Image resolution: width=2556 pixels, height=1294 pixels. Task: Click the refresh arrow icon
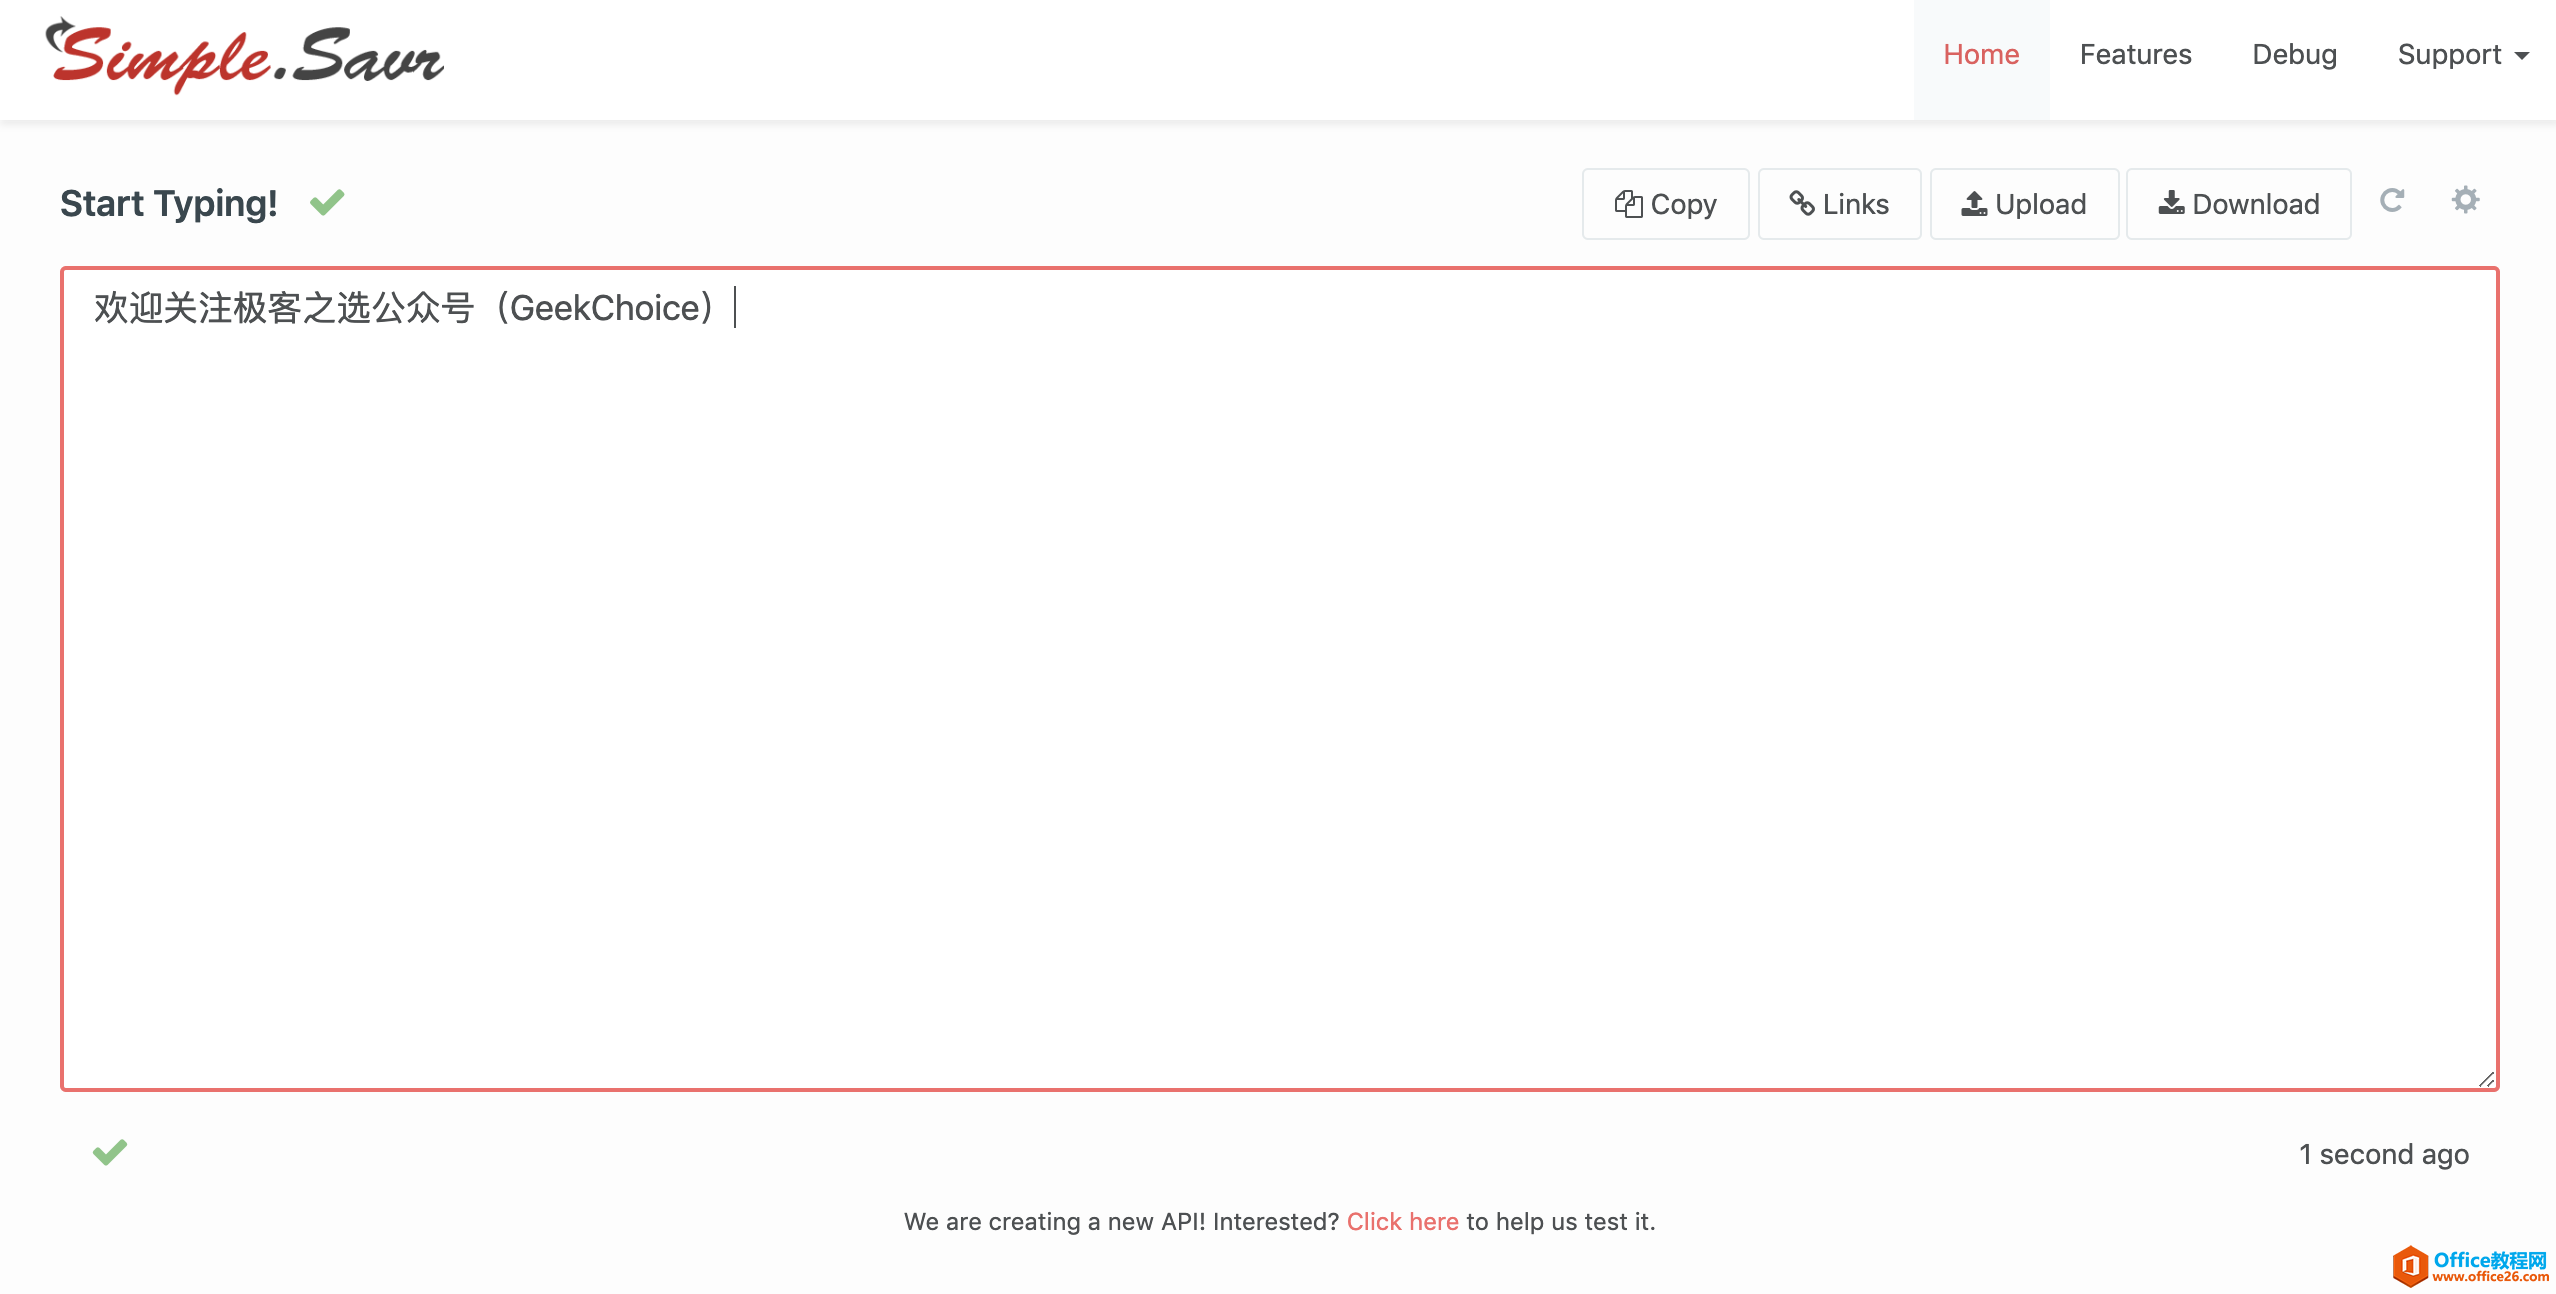pos(2391,201)
